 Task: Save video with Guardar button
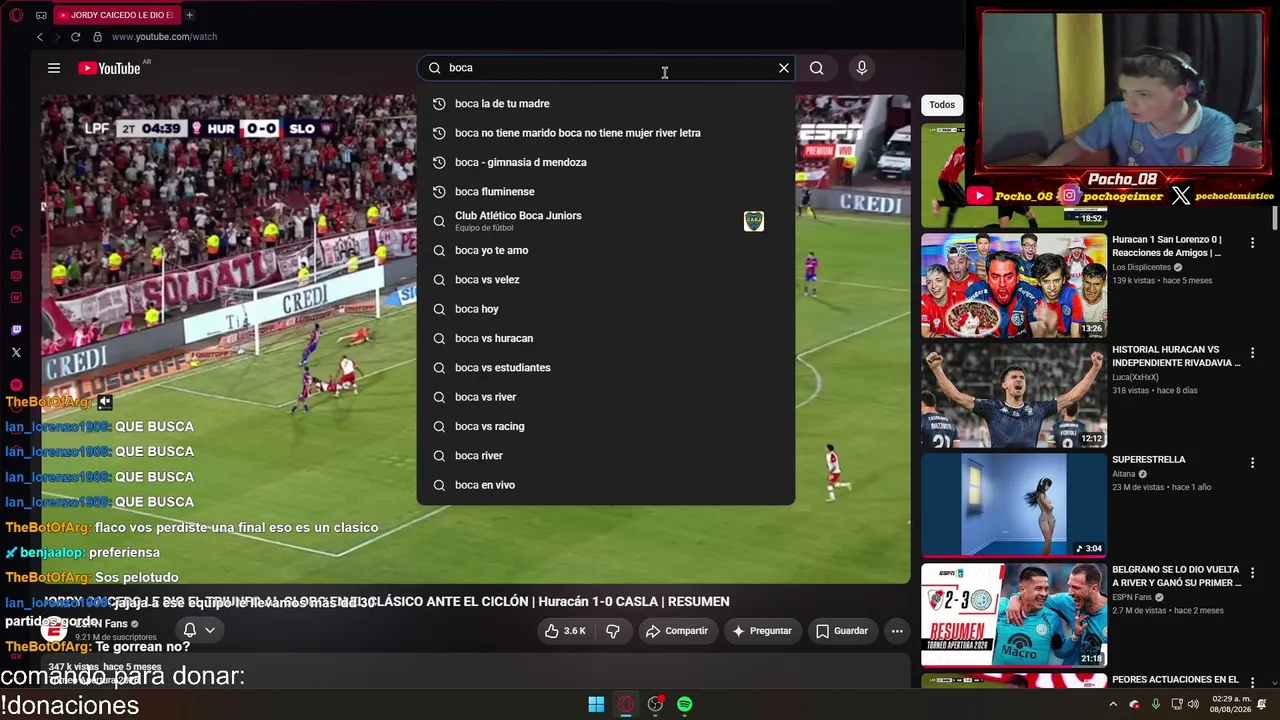(x=842, y=631)
